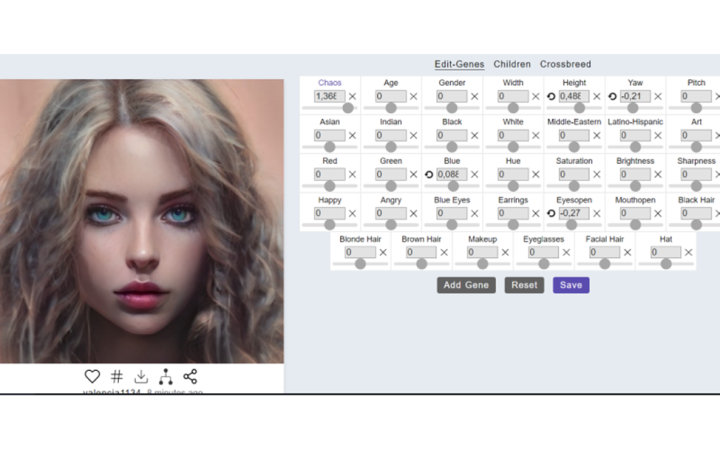Select the Edit-Genes tab

[459, 64]
